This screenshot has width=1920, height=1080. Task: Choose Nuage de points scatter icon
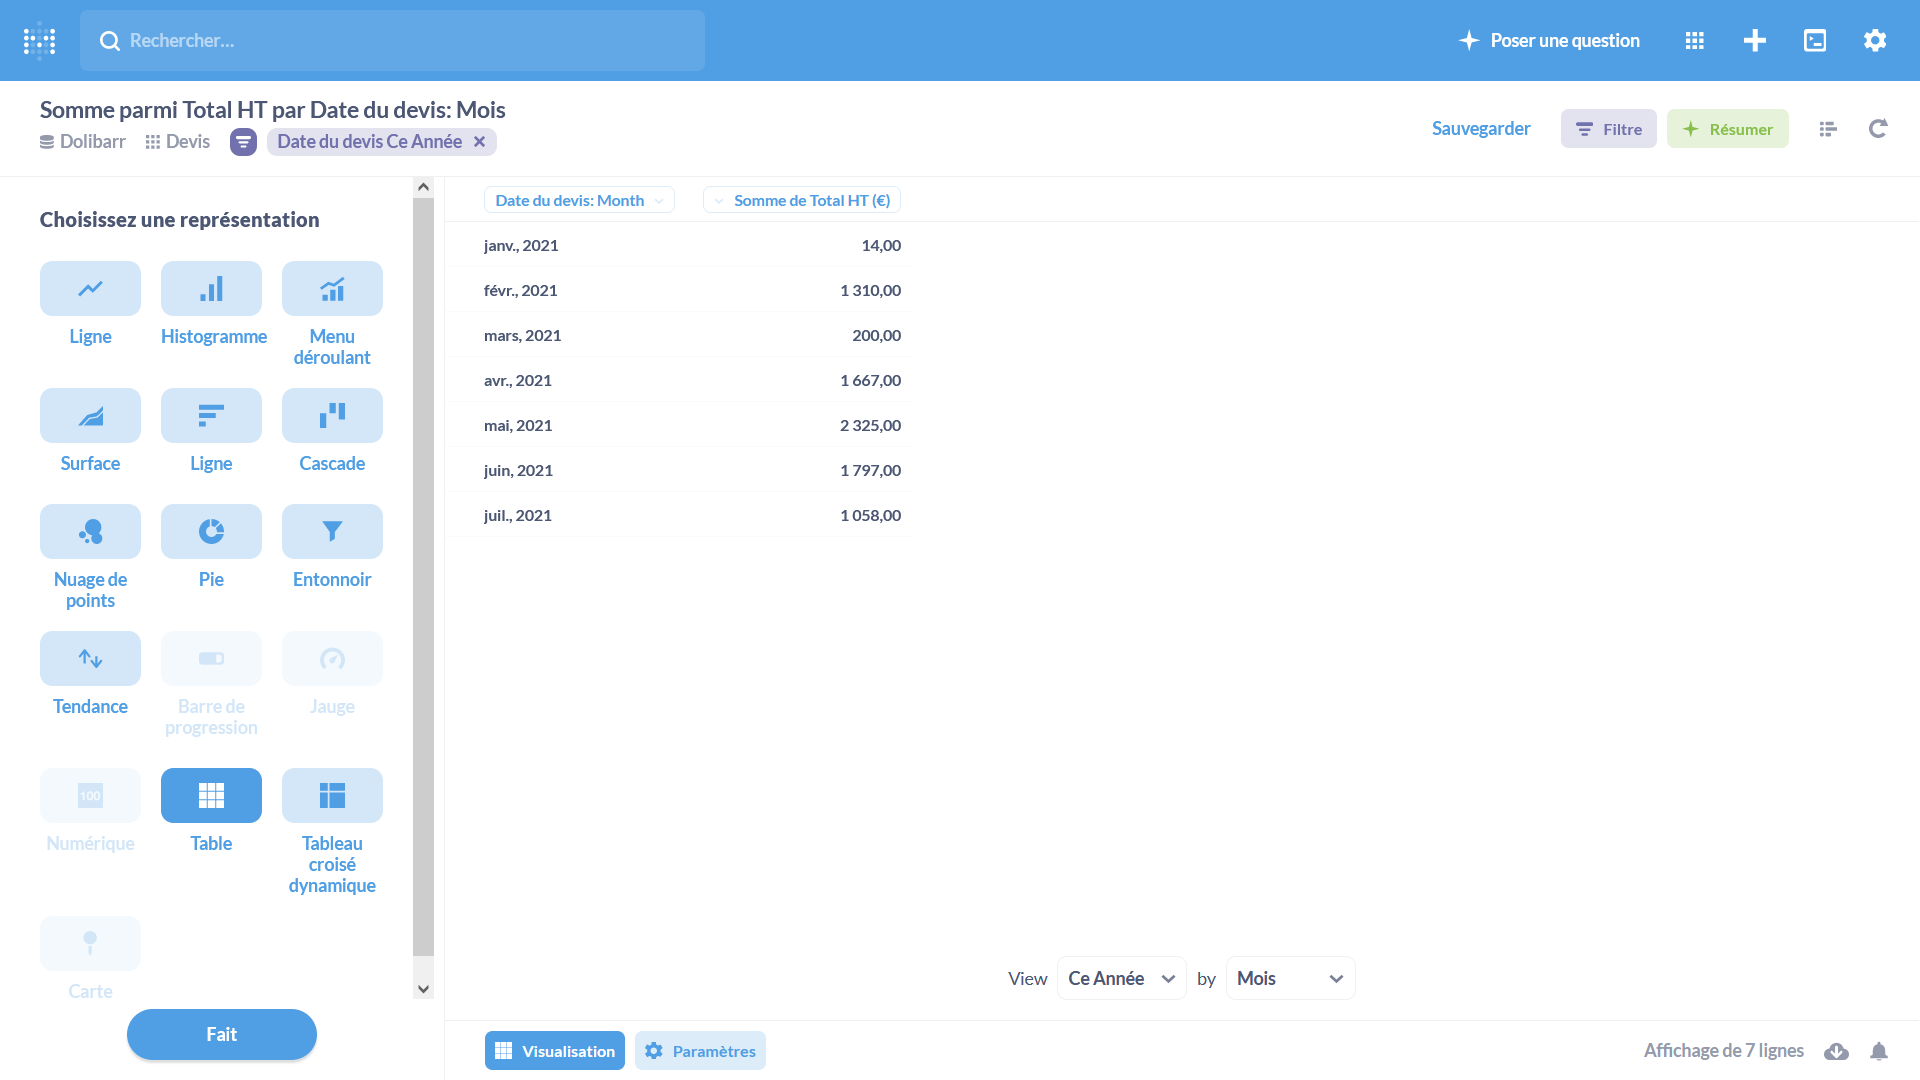point(90,531)
